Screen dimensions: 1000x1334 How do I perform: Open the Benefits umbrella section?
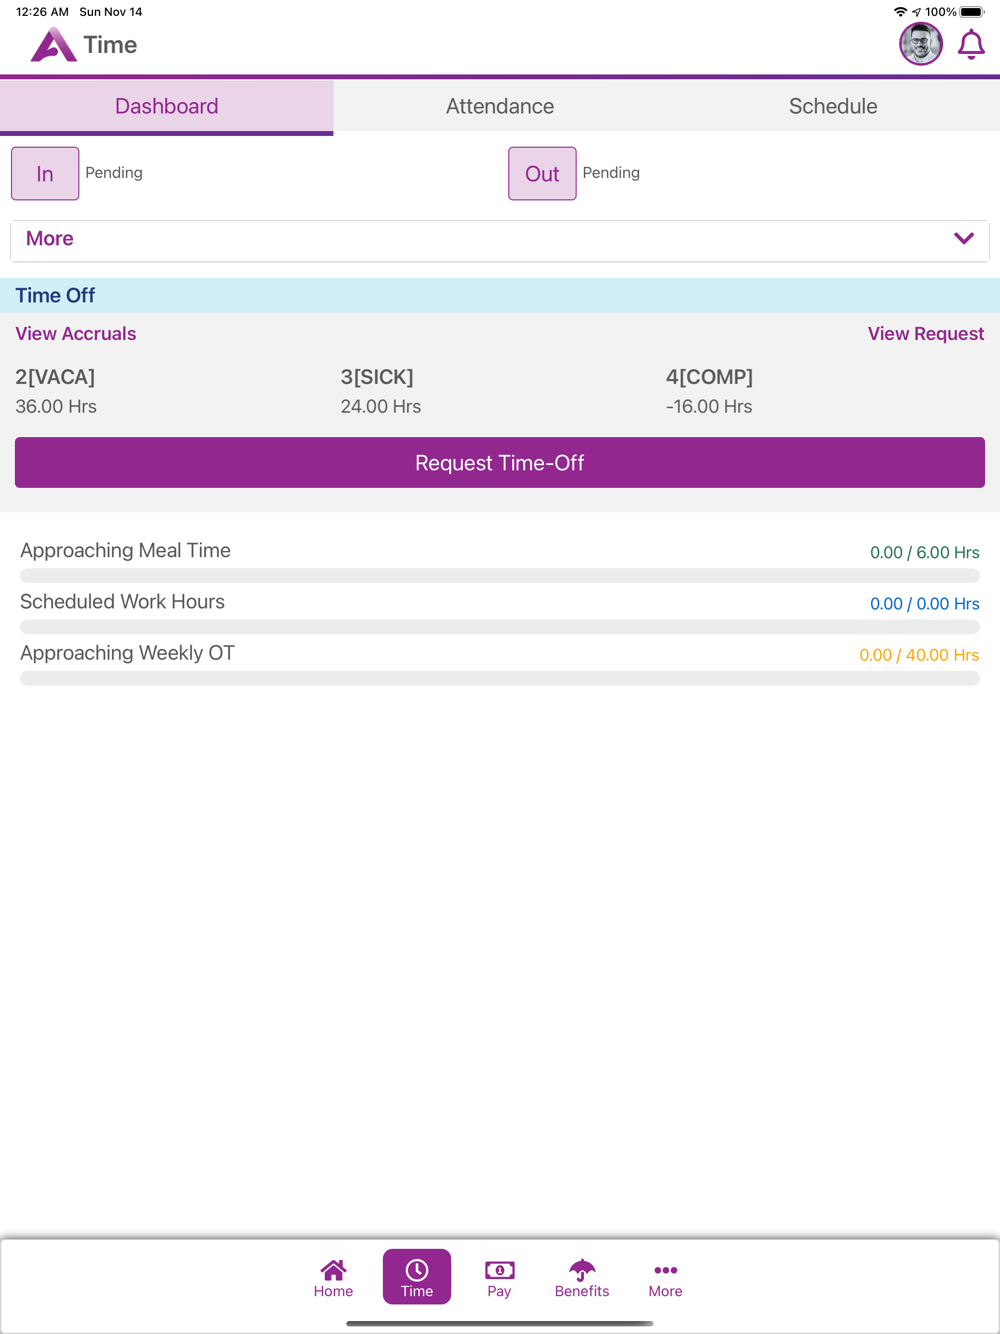(582, 1278)
